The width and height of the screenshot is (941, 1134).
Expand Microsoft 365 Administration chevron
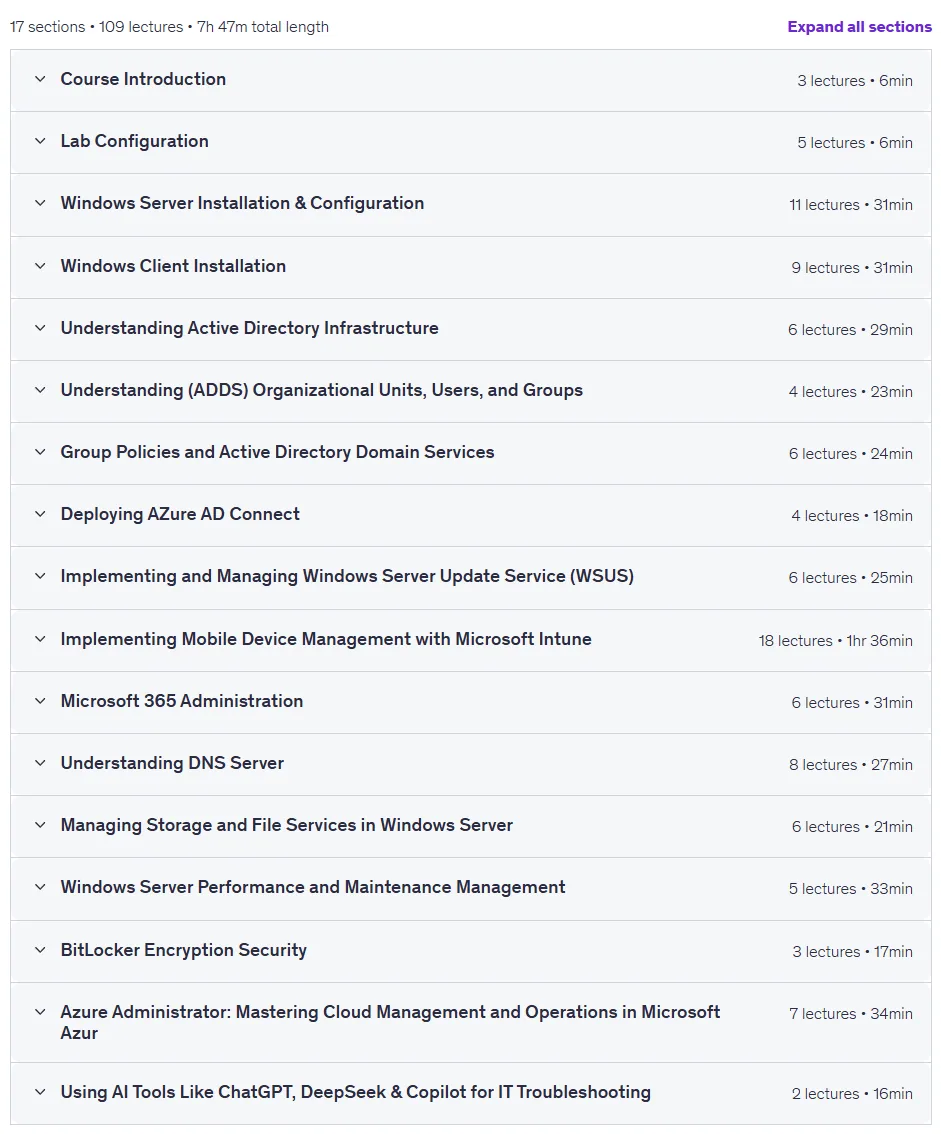(x=41, y=702)
